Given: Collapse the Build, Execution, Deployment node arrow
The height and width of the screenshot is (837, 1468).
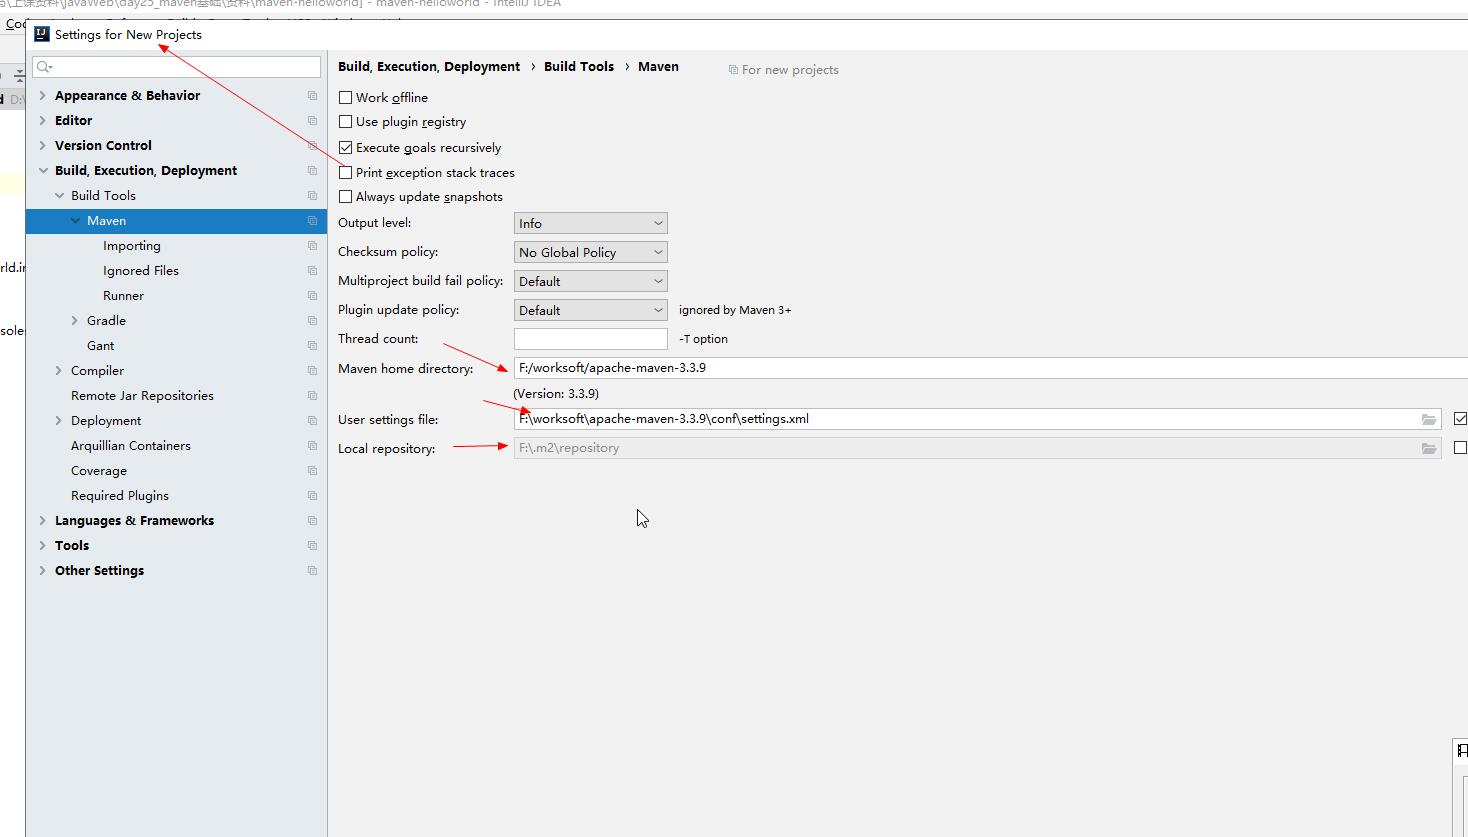Looking at the screenshot, I should 43,171.
